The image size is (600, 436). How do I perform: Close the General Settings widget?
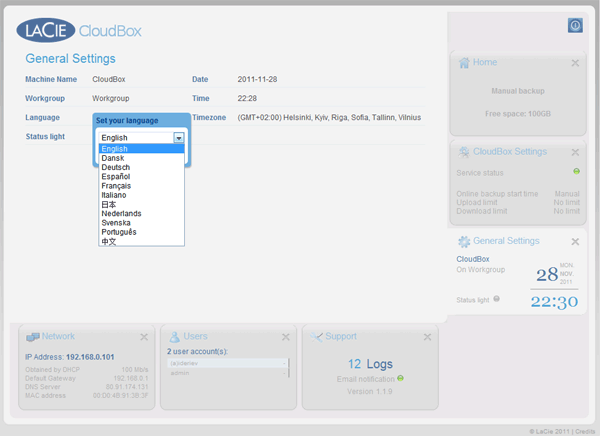tap(575, 242)
